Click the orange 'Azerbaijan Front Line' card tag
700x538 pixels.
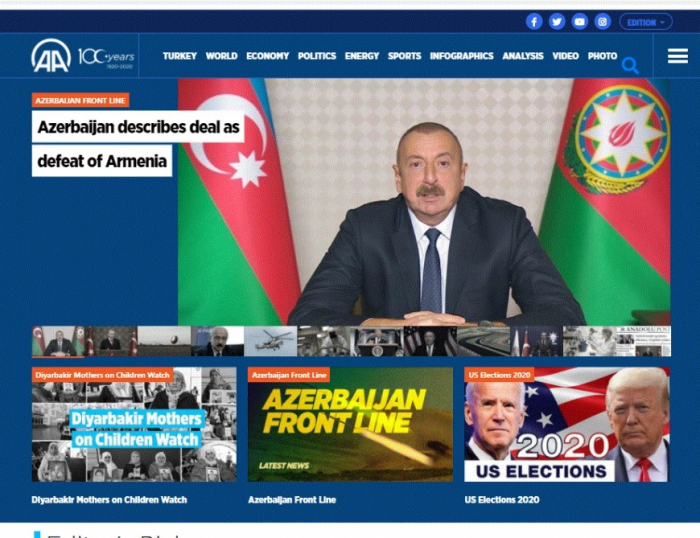click(289, 375)
